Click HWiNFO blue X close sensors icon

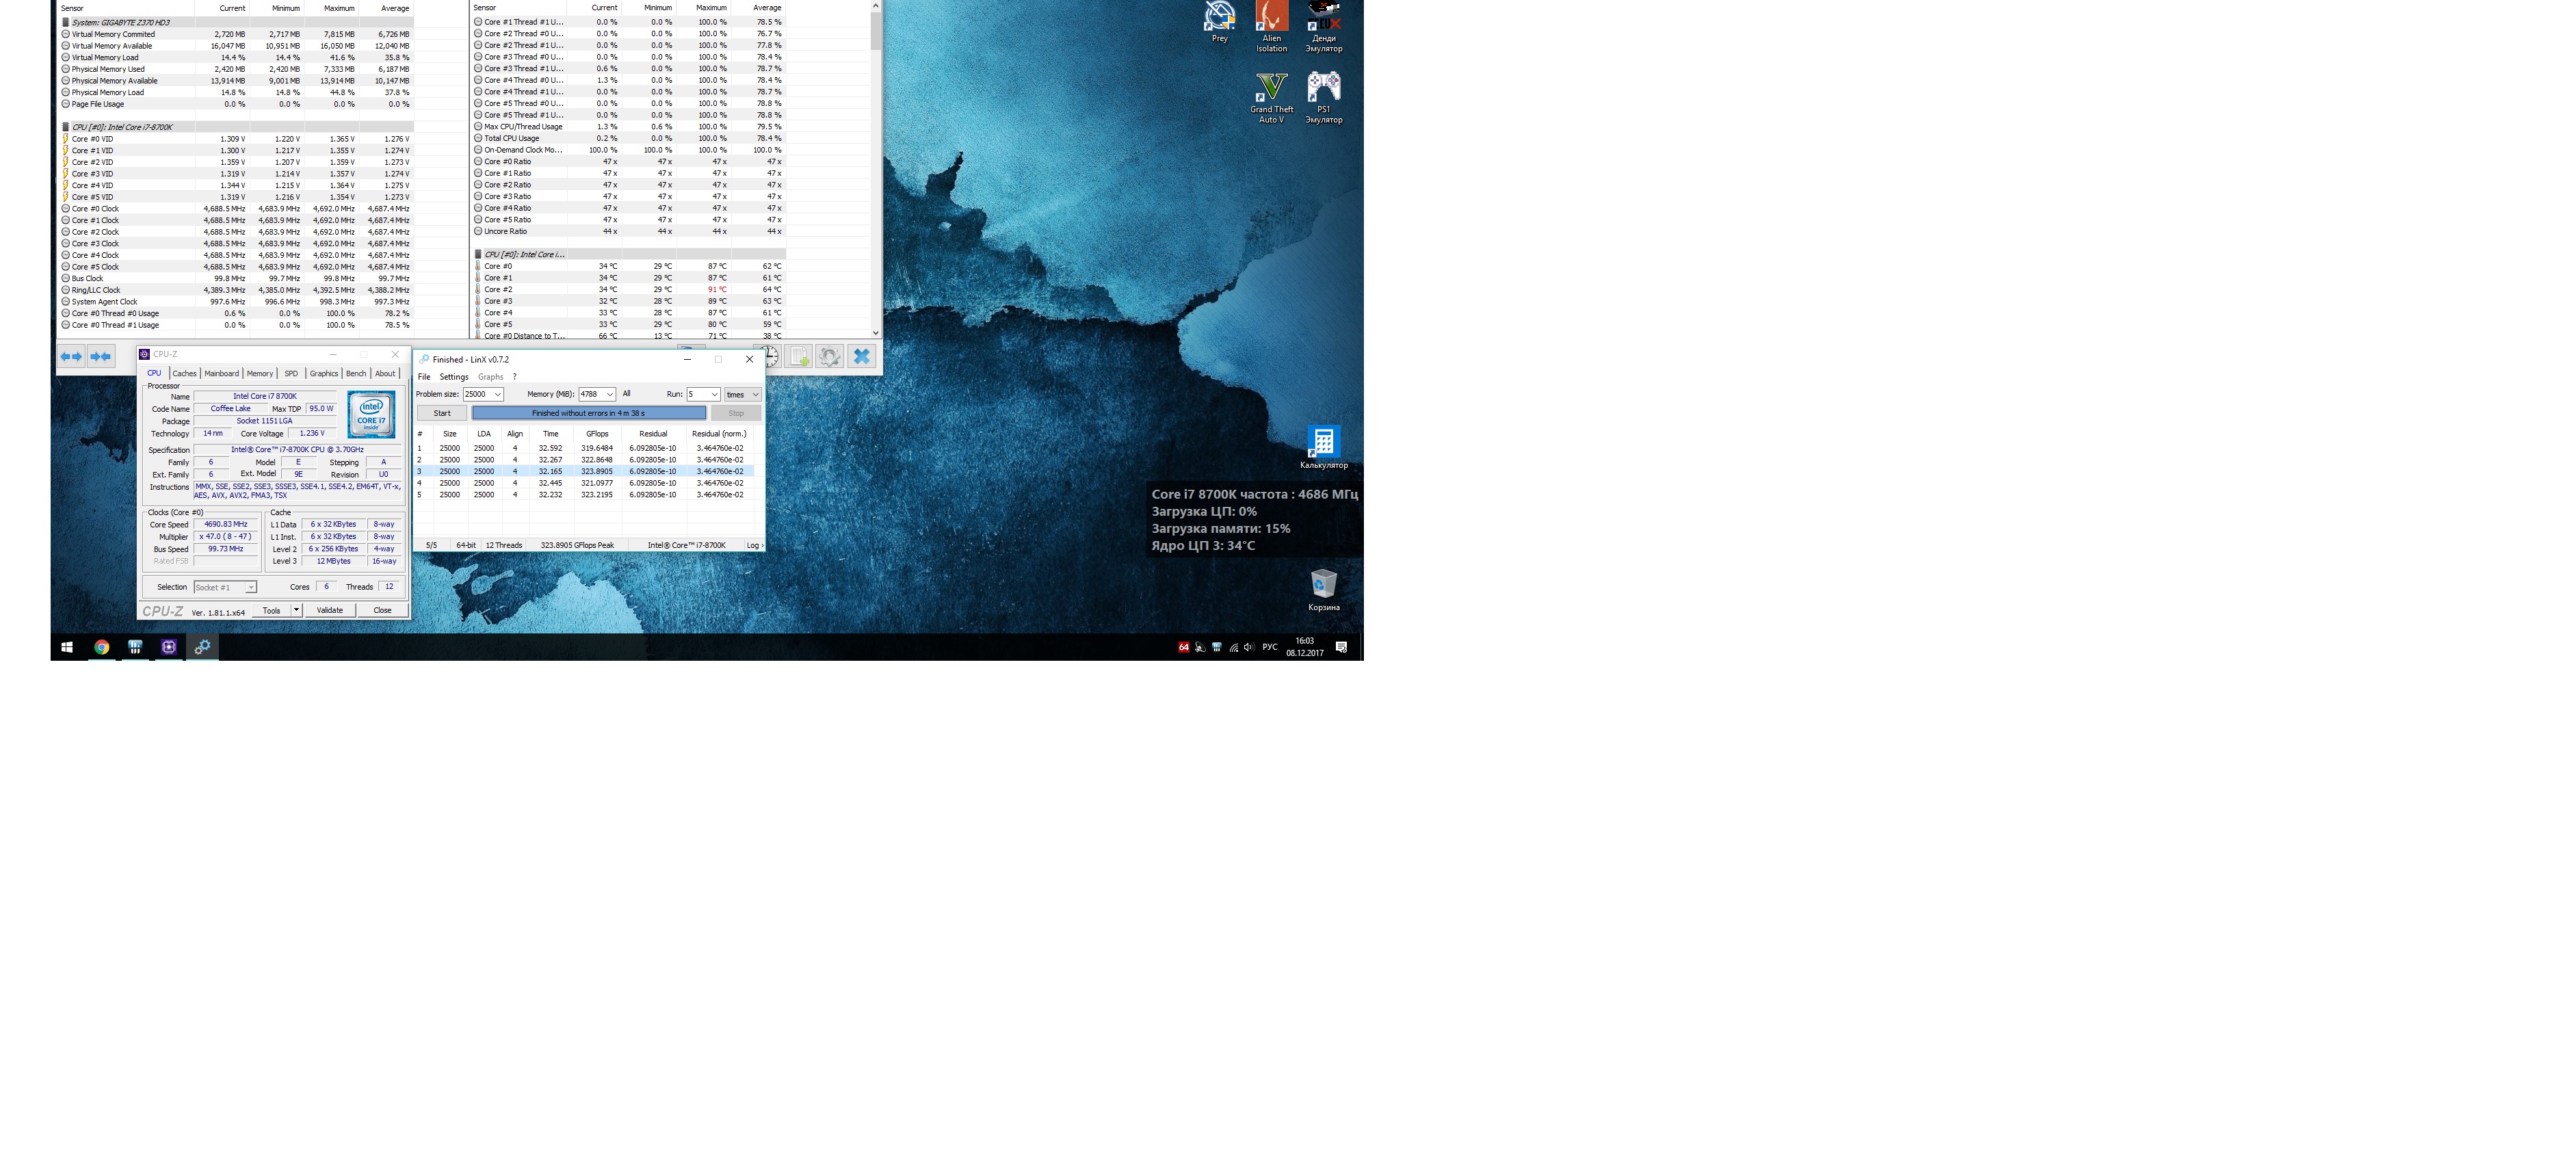[x=861, y=356]
